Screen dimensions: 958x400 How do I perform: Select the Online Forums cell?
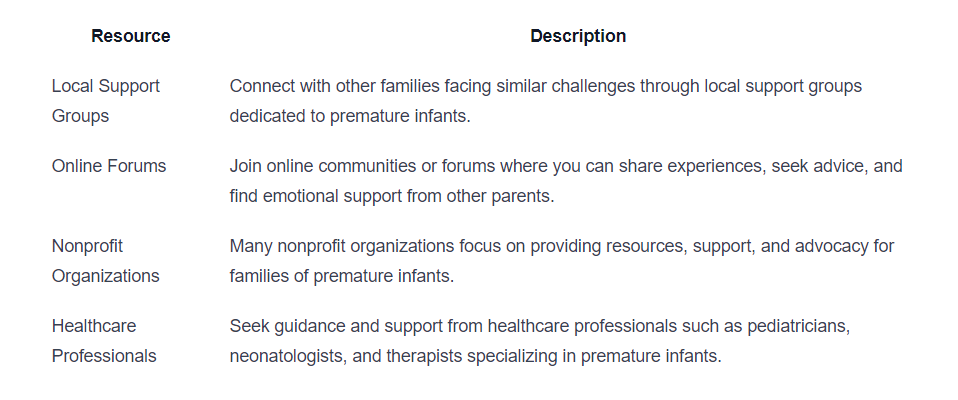[x=109, y=166]
